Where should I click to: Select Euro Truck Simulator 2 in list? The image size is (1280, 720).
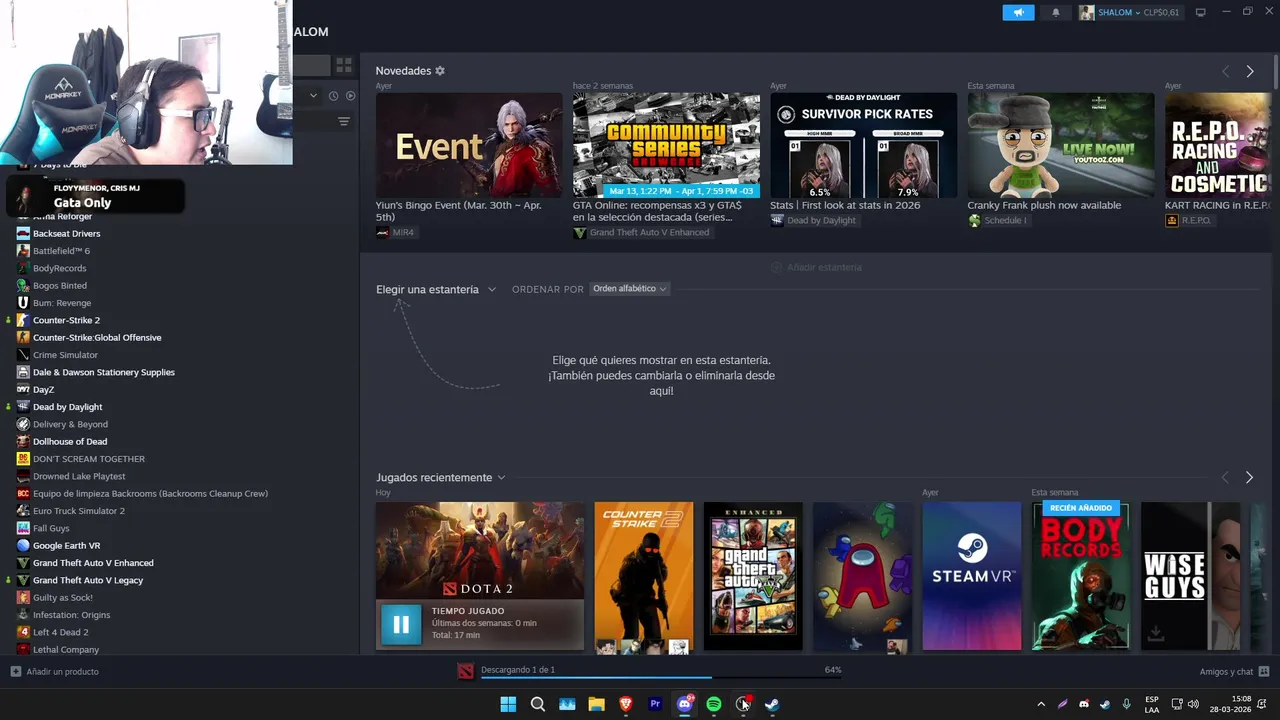(x=79, y=511)
